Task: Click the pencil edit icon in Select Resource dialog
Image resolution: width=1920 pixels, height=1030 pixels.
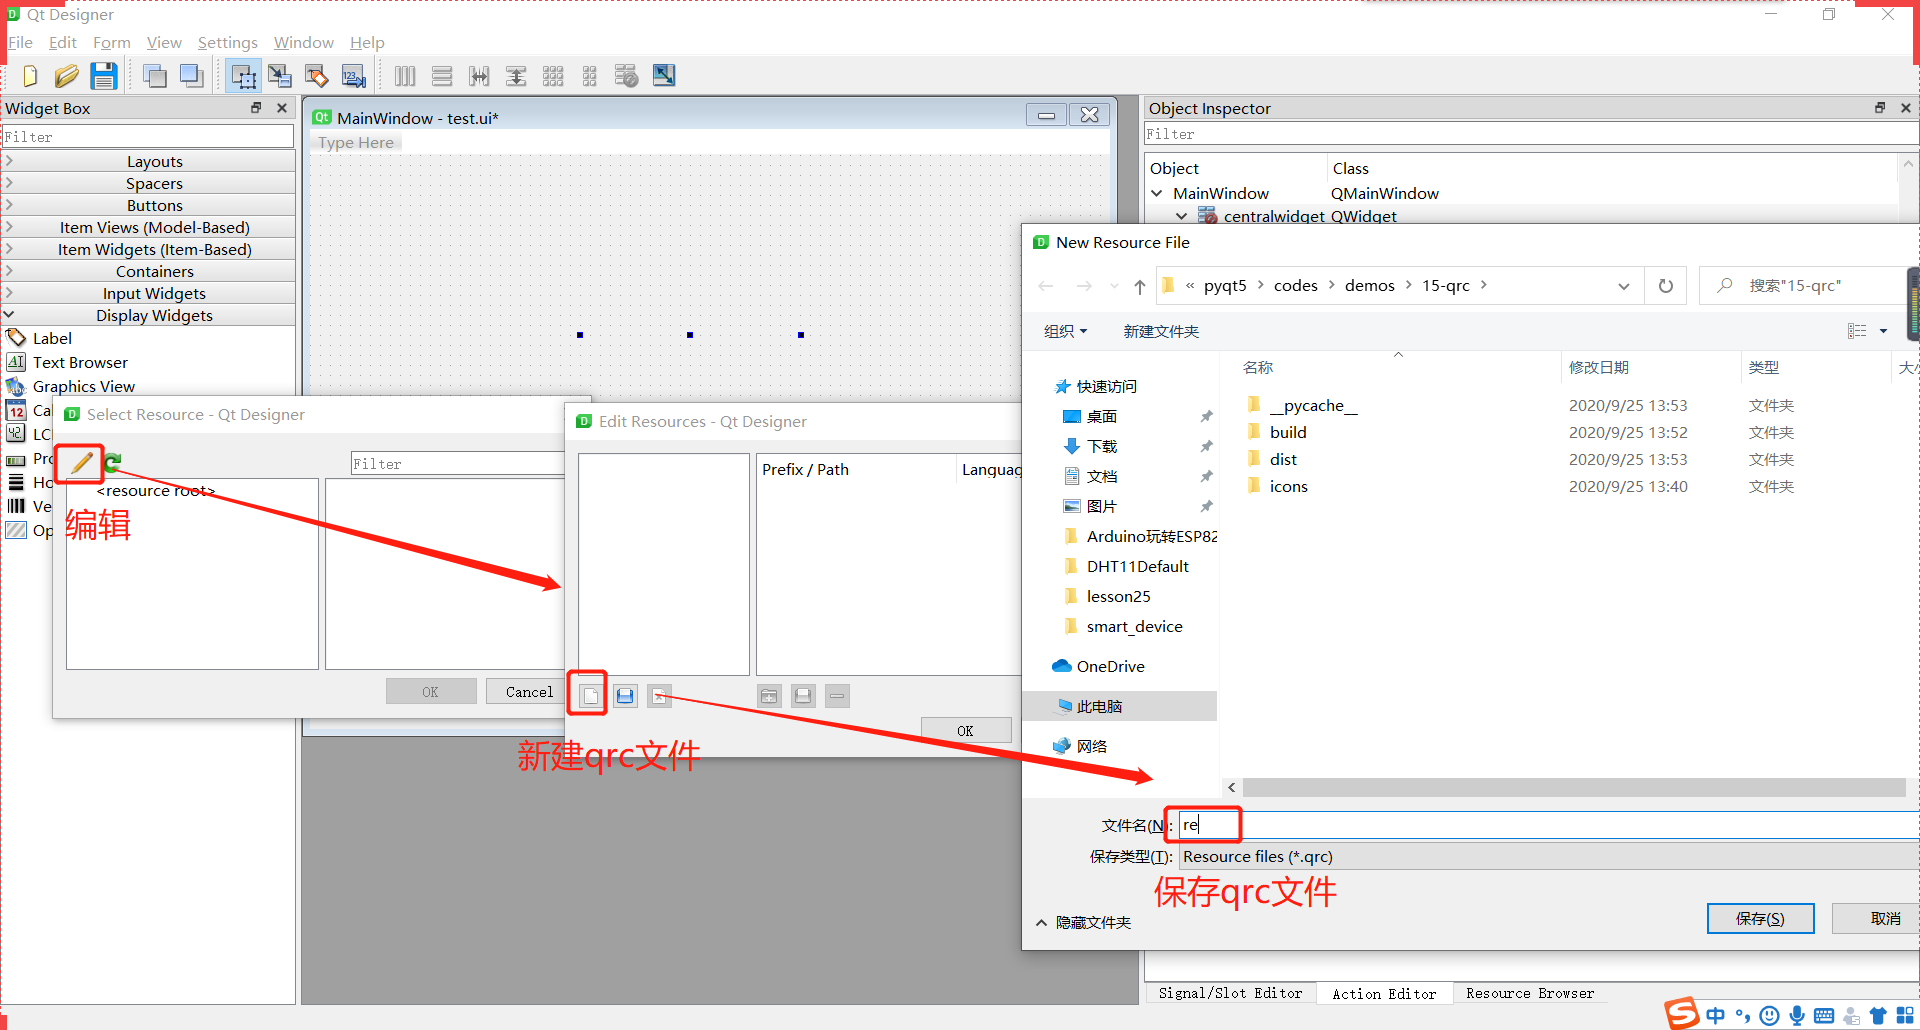Action: tap(79, 463)
